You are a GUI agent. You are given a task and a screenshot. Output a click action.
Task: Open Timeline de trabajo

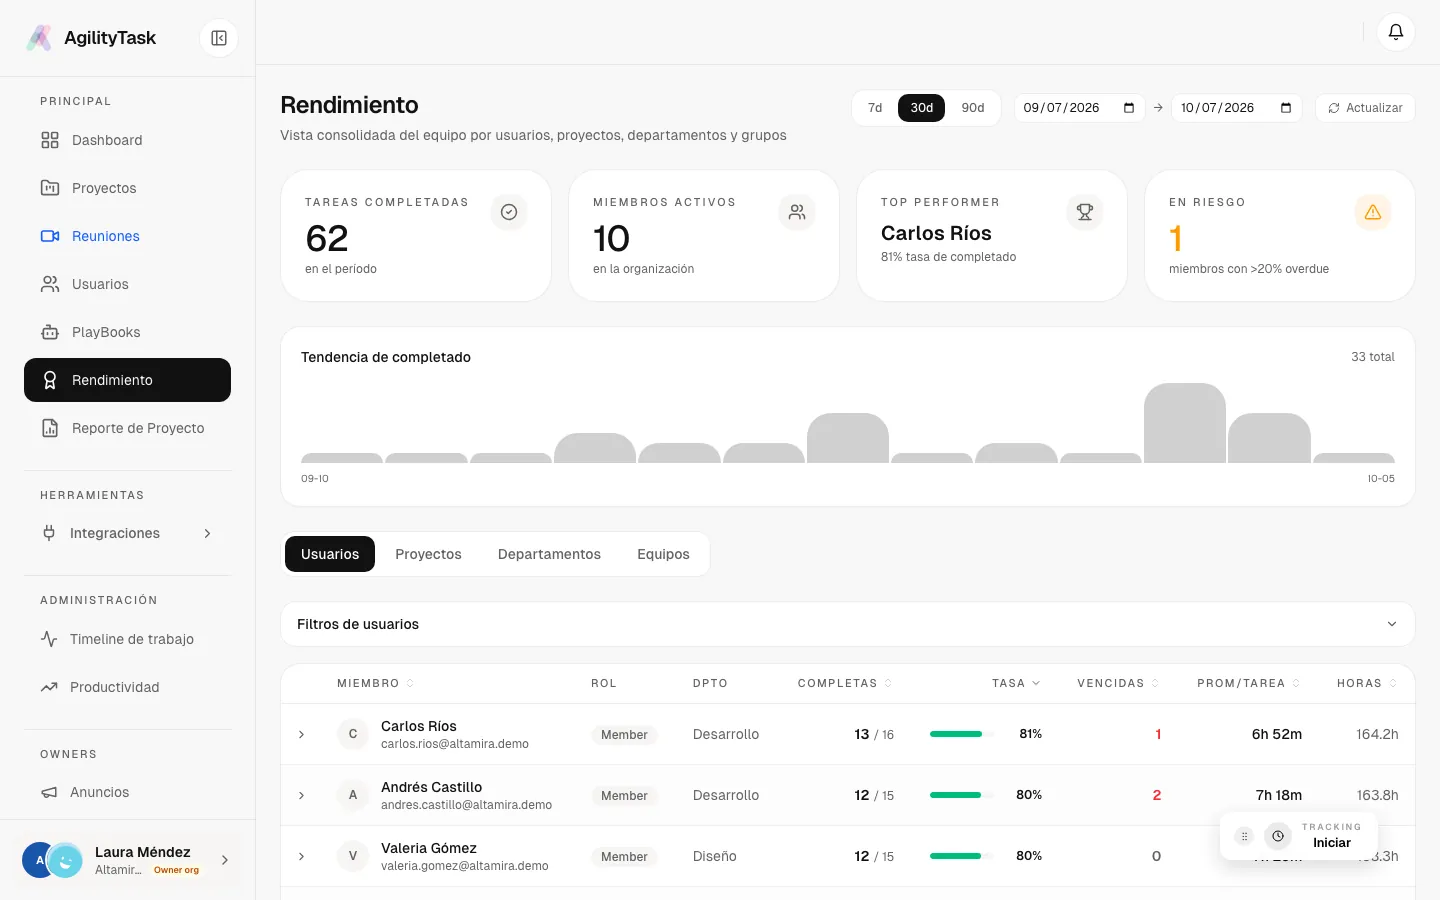127,639
